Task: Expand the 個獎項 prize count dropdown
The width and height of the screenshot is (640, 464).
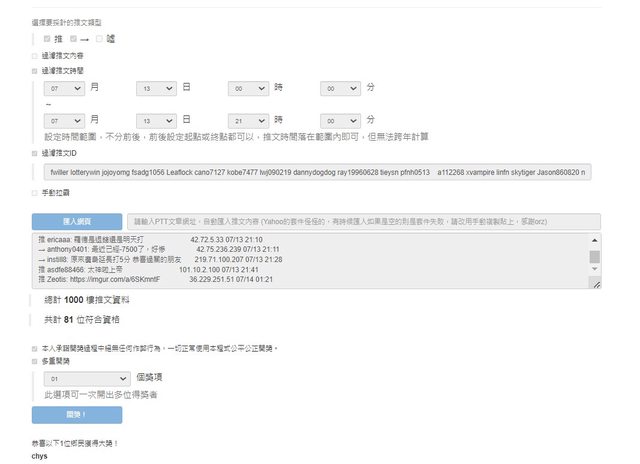Action: pos(87,379)
